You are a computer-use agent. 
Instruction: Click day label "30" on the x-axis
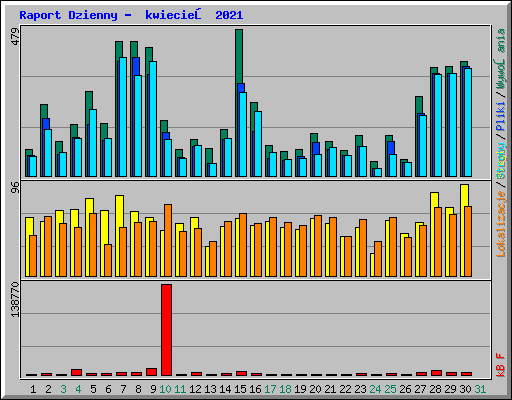pos(465,389)
